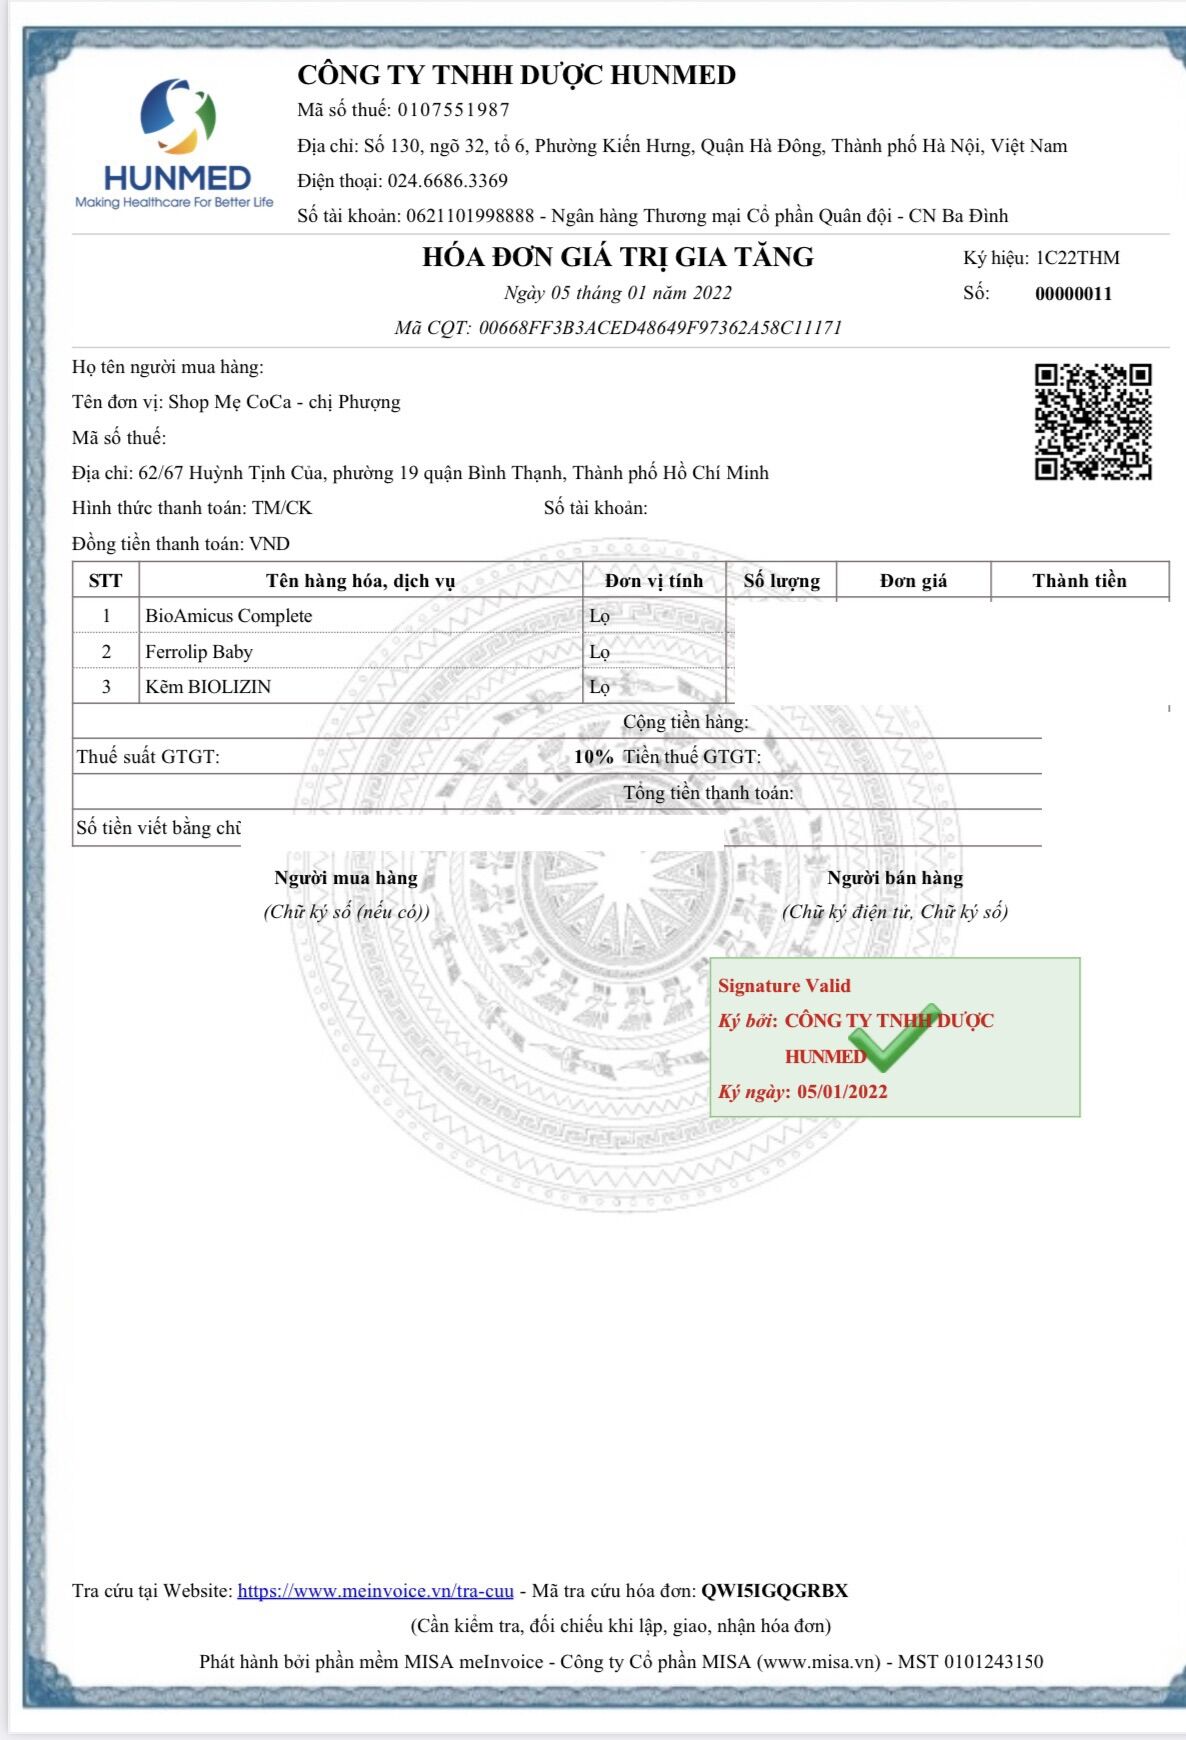Click the 'Đơn vị tính' column header
This screenshot has height=1740, width=1186.
pyautogui.click(x=654, y=581)
